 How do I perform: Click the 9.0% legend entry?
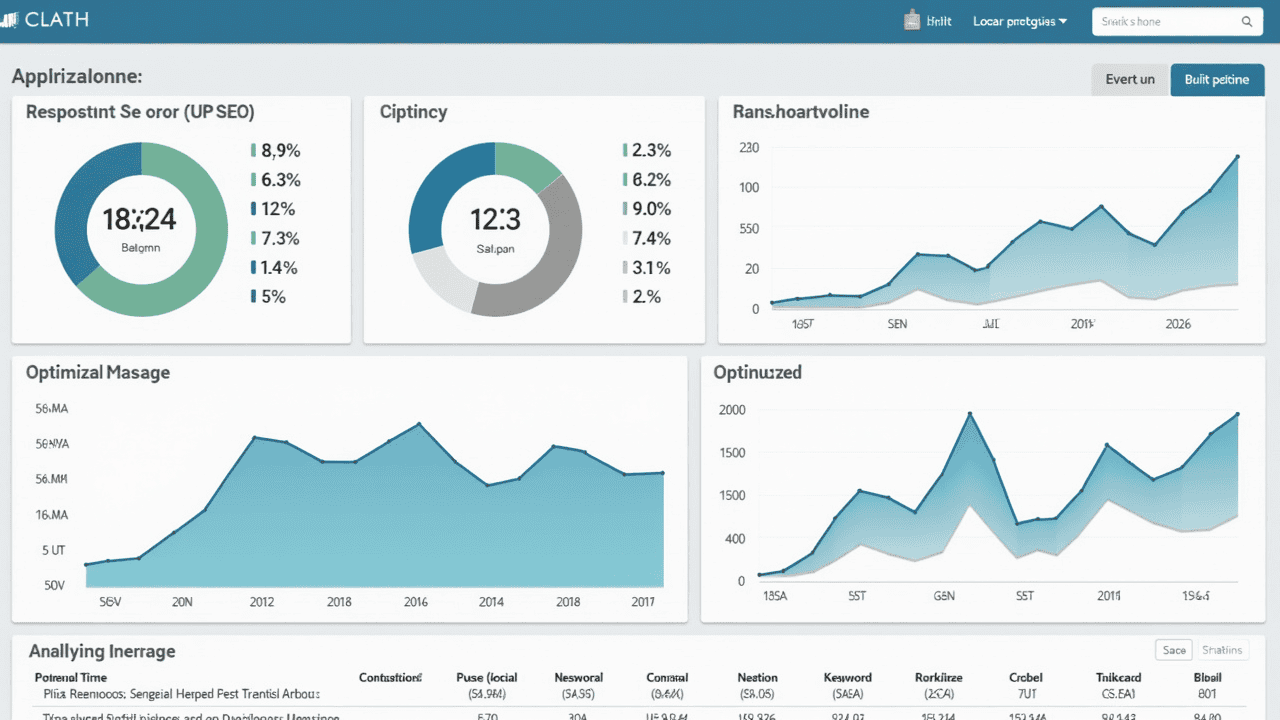point(646,209)
